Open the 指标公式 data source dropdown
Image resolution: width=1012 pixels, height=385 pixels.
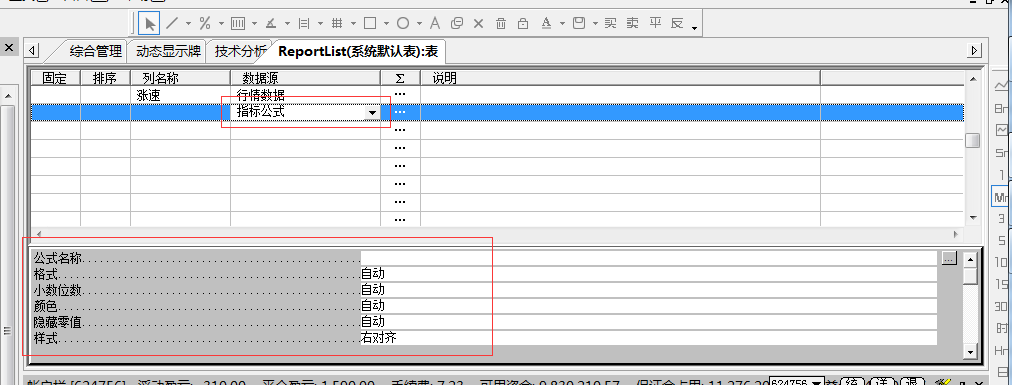tap(372, 112)
